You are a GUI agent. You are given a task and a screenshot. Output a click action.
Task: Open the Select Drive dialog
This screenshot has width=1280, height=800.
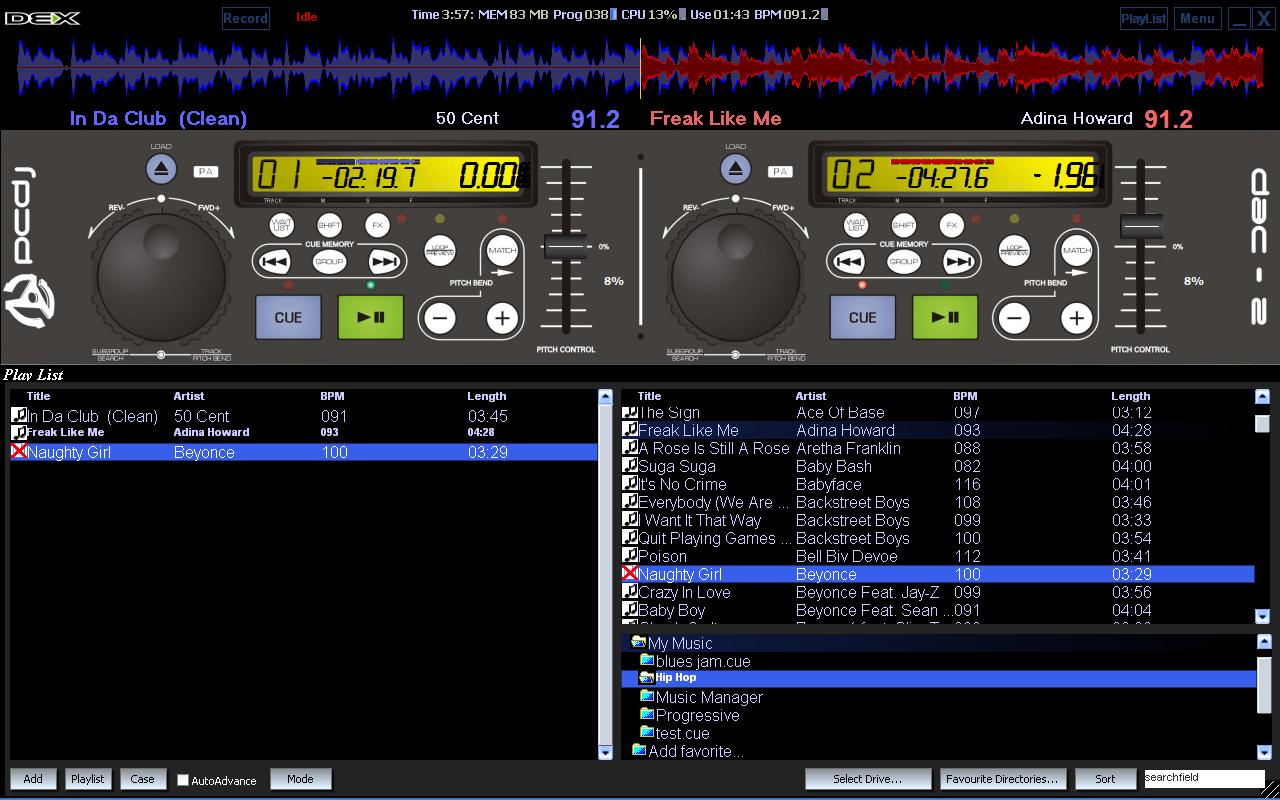867,778
